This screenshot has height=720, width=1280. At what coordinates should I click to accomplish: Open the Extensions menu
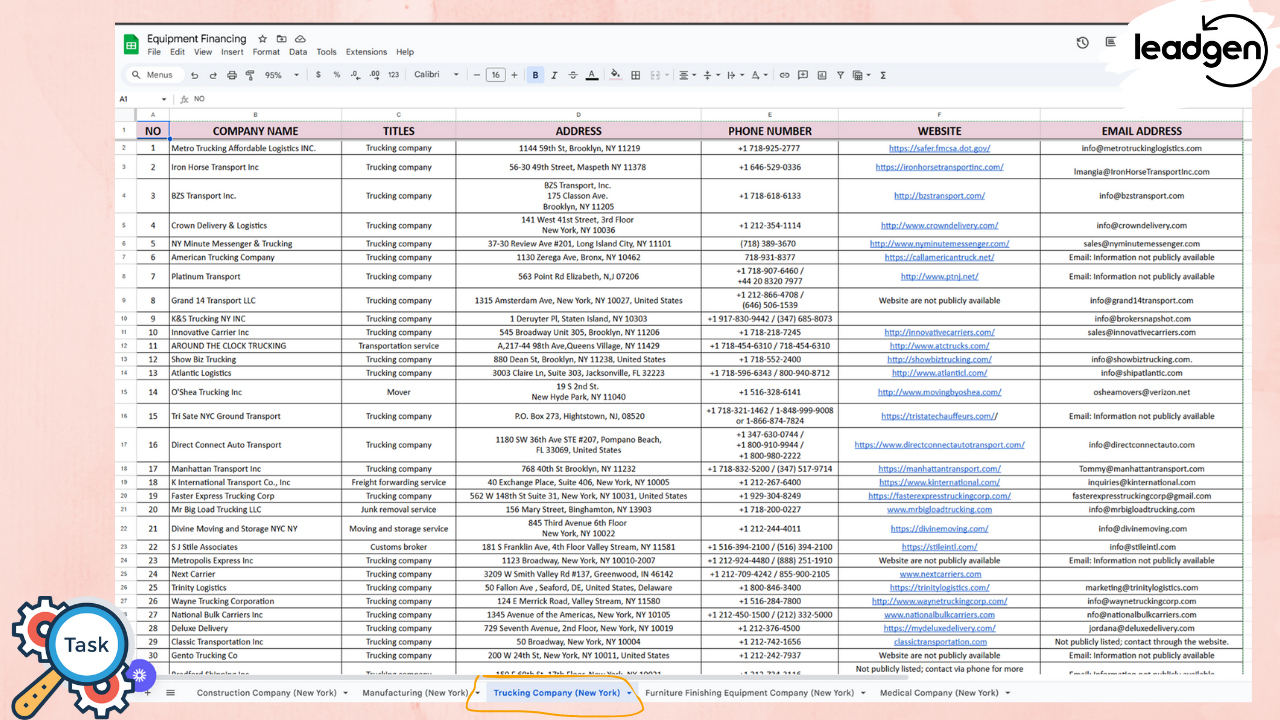coord(366,52)
